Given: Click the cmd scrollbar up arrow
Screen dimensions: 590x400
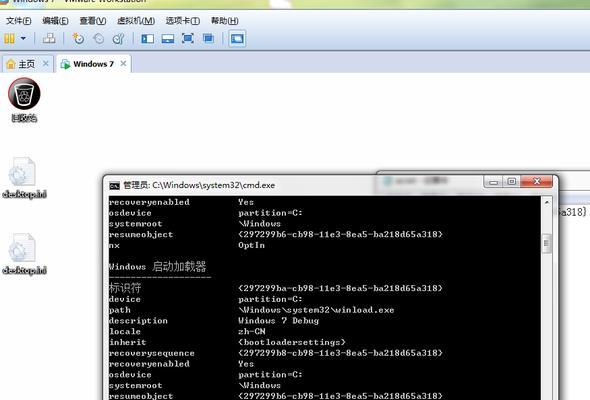Looking at the screenshot, I should [x=546, y=202].
